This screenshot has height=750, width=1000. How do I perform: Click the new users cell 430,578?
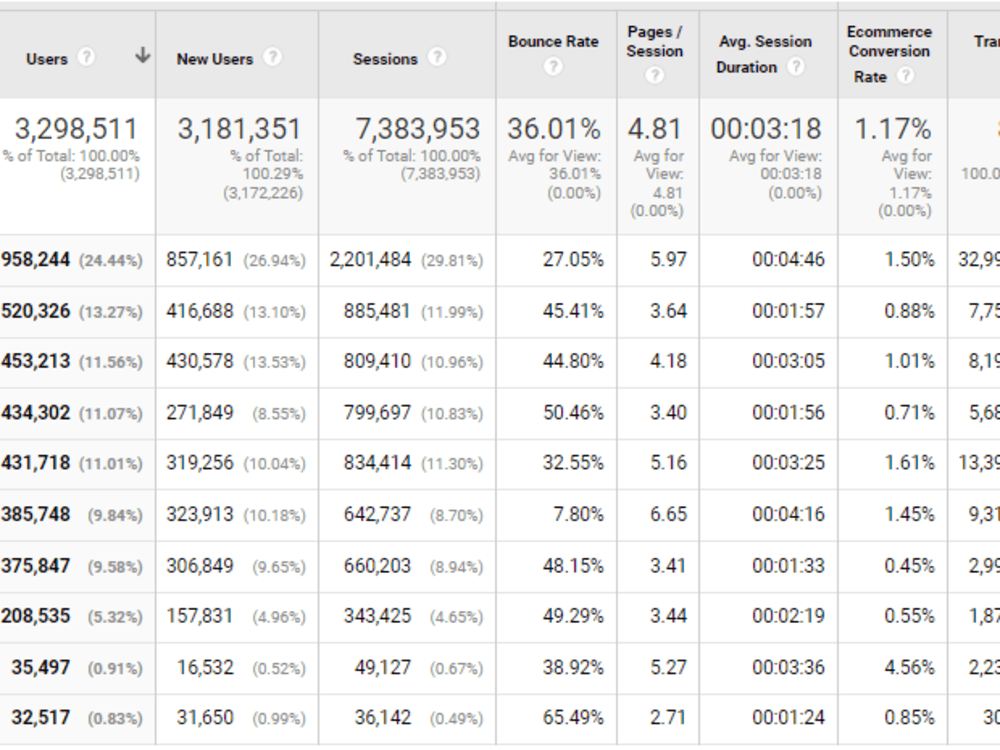tap(200, 361)
